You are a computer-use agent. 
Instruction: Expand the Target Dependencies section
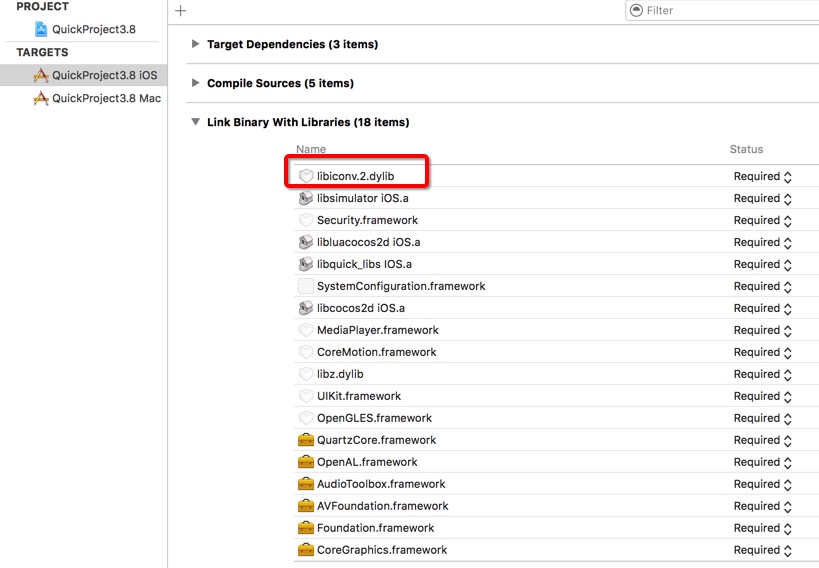(195, 44)
